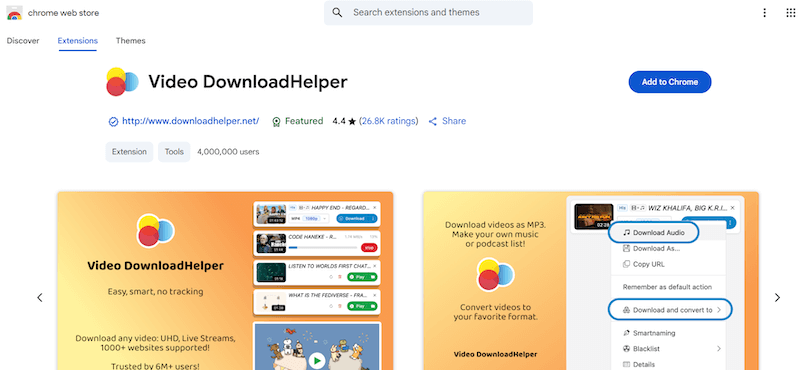The image size is (800, 370).
Task: Focus the Search extensions and themes field
Action: (429, 13)
